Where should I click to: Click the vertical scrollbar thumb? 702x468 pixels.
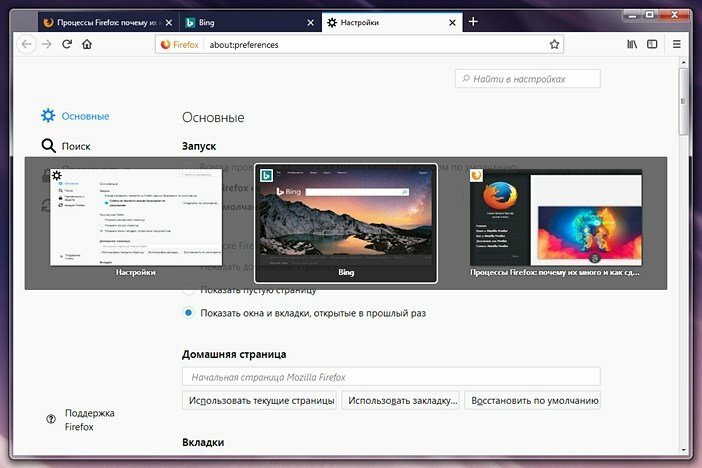(683, 101)
